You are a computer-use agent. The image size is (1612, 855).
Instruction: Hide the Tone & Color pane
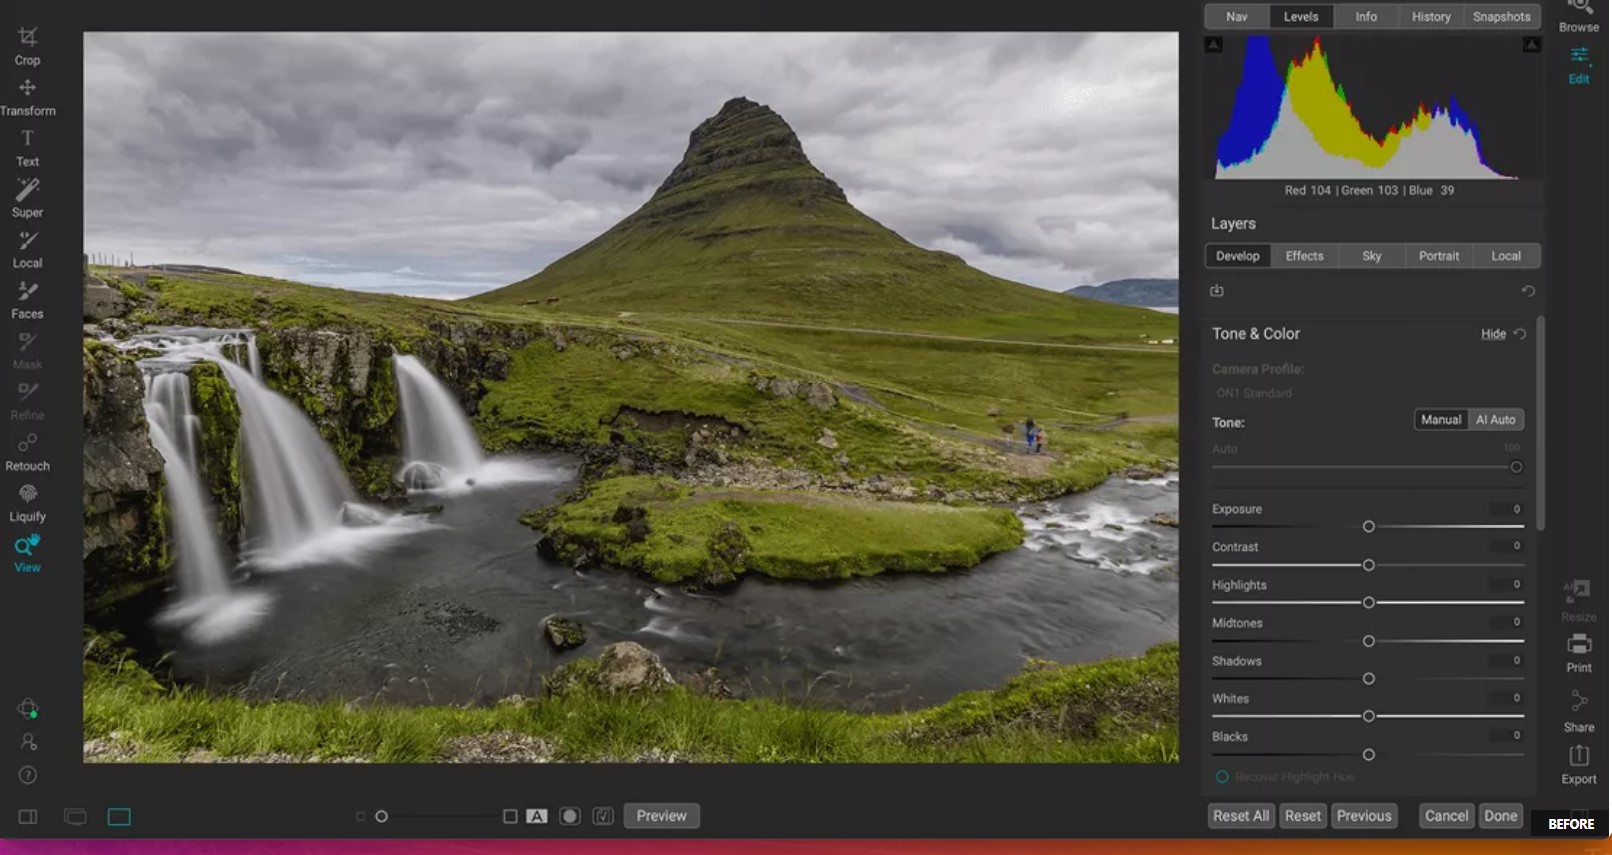tap(1493, 334)
